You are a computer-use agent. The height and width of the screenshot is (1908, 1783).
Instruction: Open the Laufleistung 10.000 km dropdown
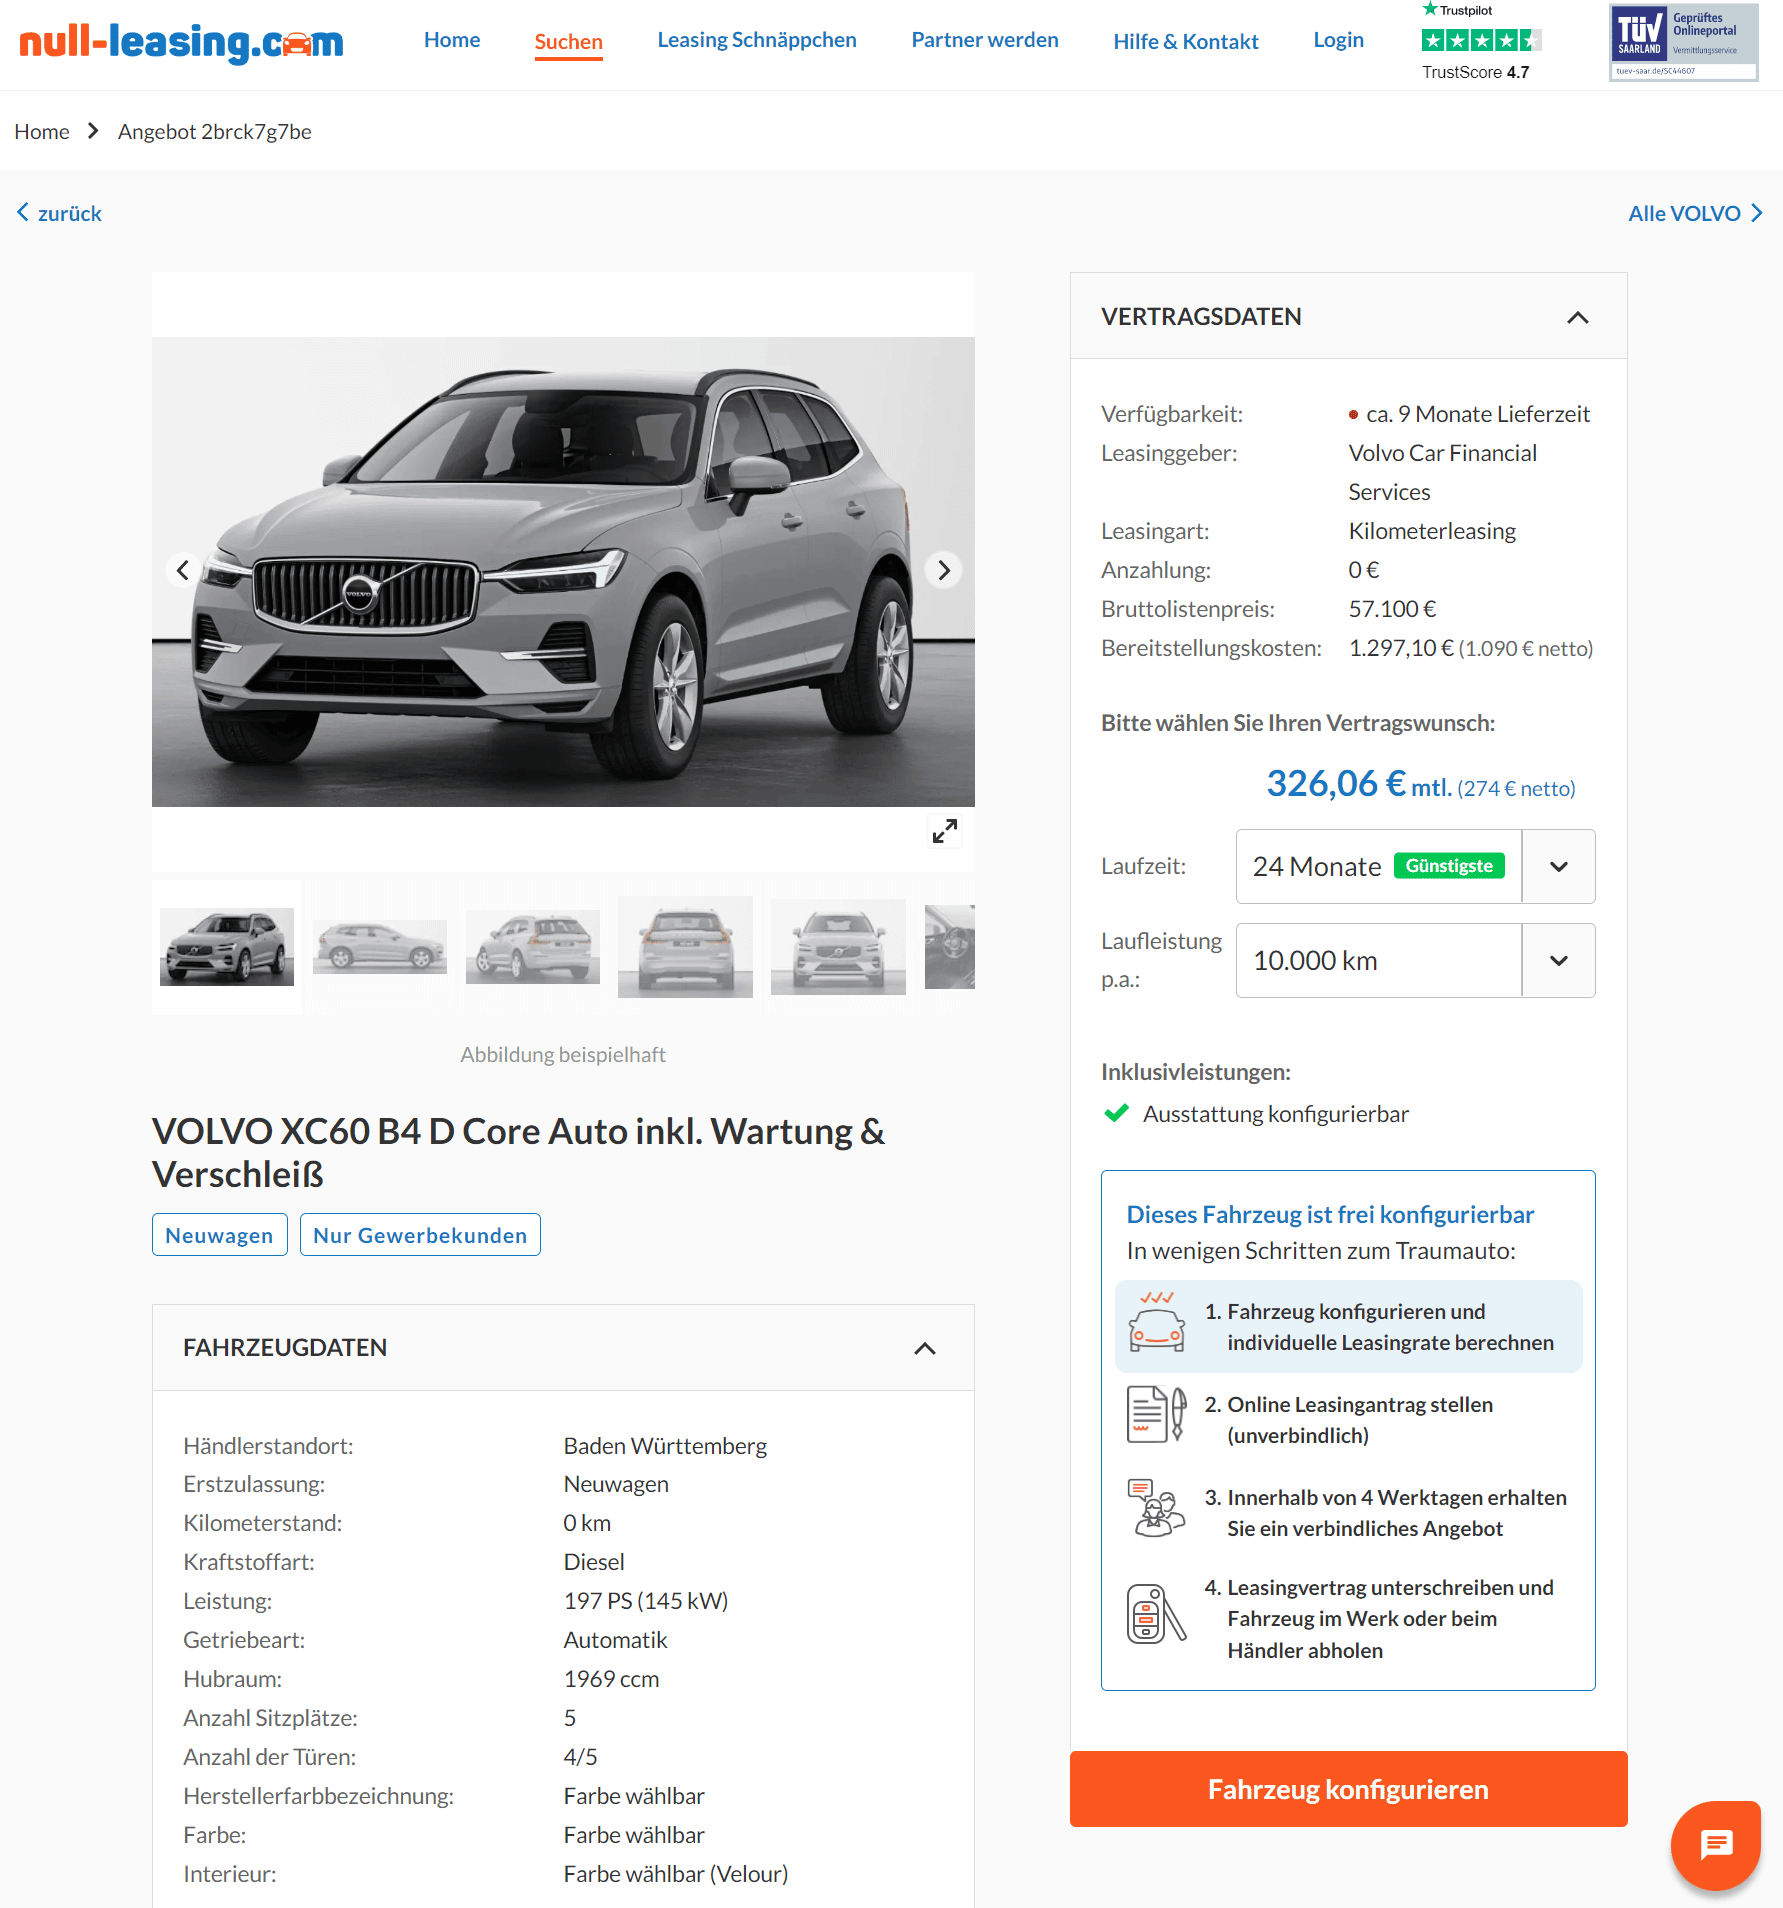coord(1415,960)
